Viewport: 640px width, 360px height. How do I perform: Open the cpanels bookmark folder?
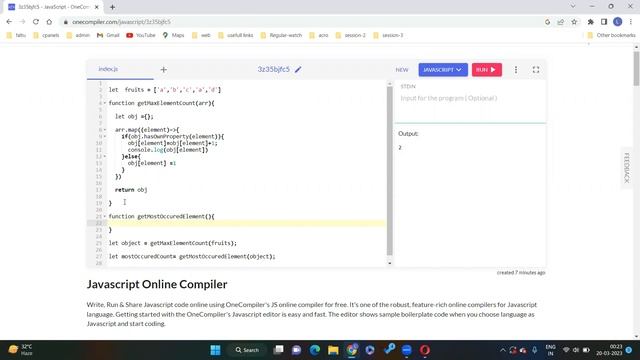click(x=46, y=36)
